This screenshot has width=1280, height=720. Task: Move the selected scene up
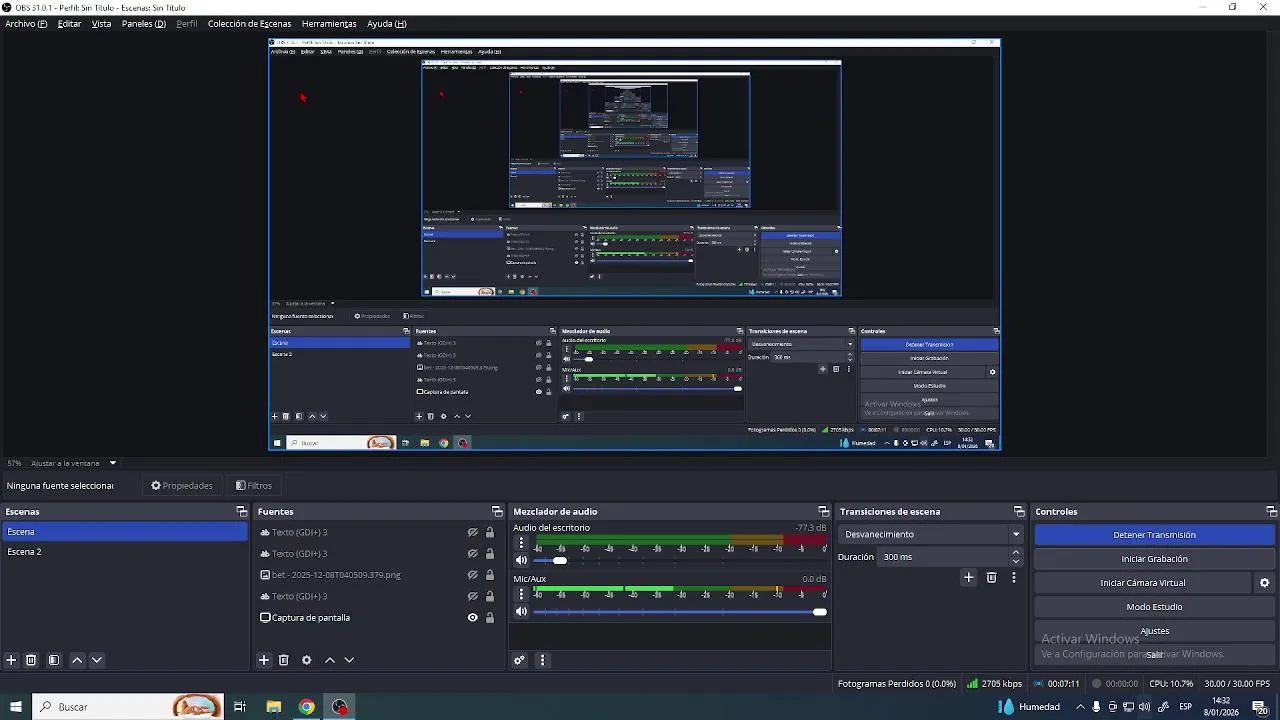click(77, 660)
